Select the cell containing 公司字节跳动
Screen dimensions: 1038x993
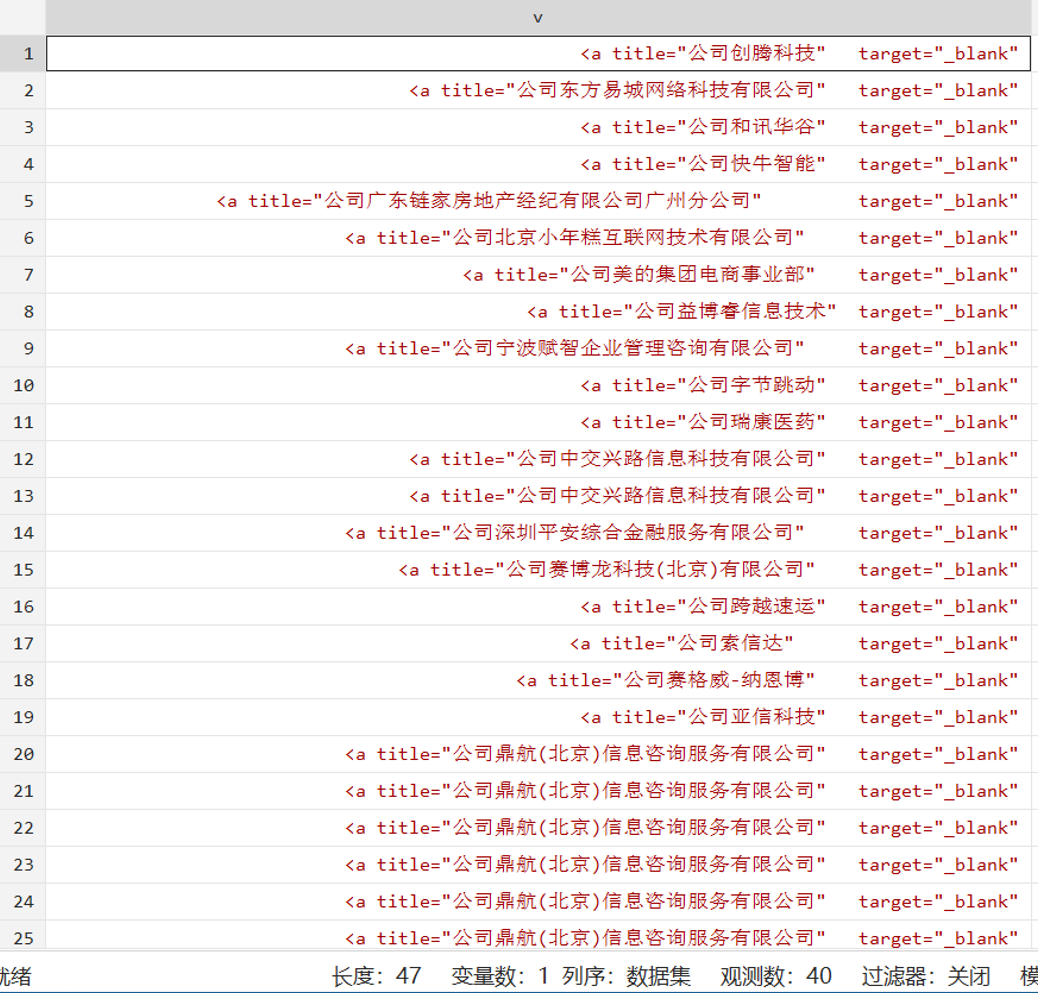[538, 385]
